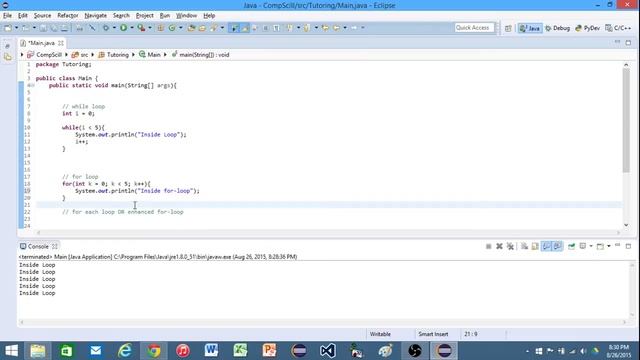Toggle Show Console When Standard Error Changes

[x=557, y=246]
